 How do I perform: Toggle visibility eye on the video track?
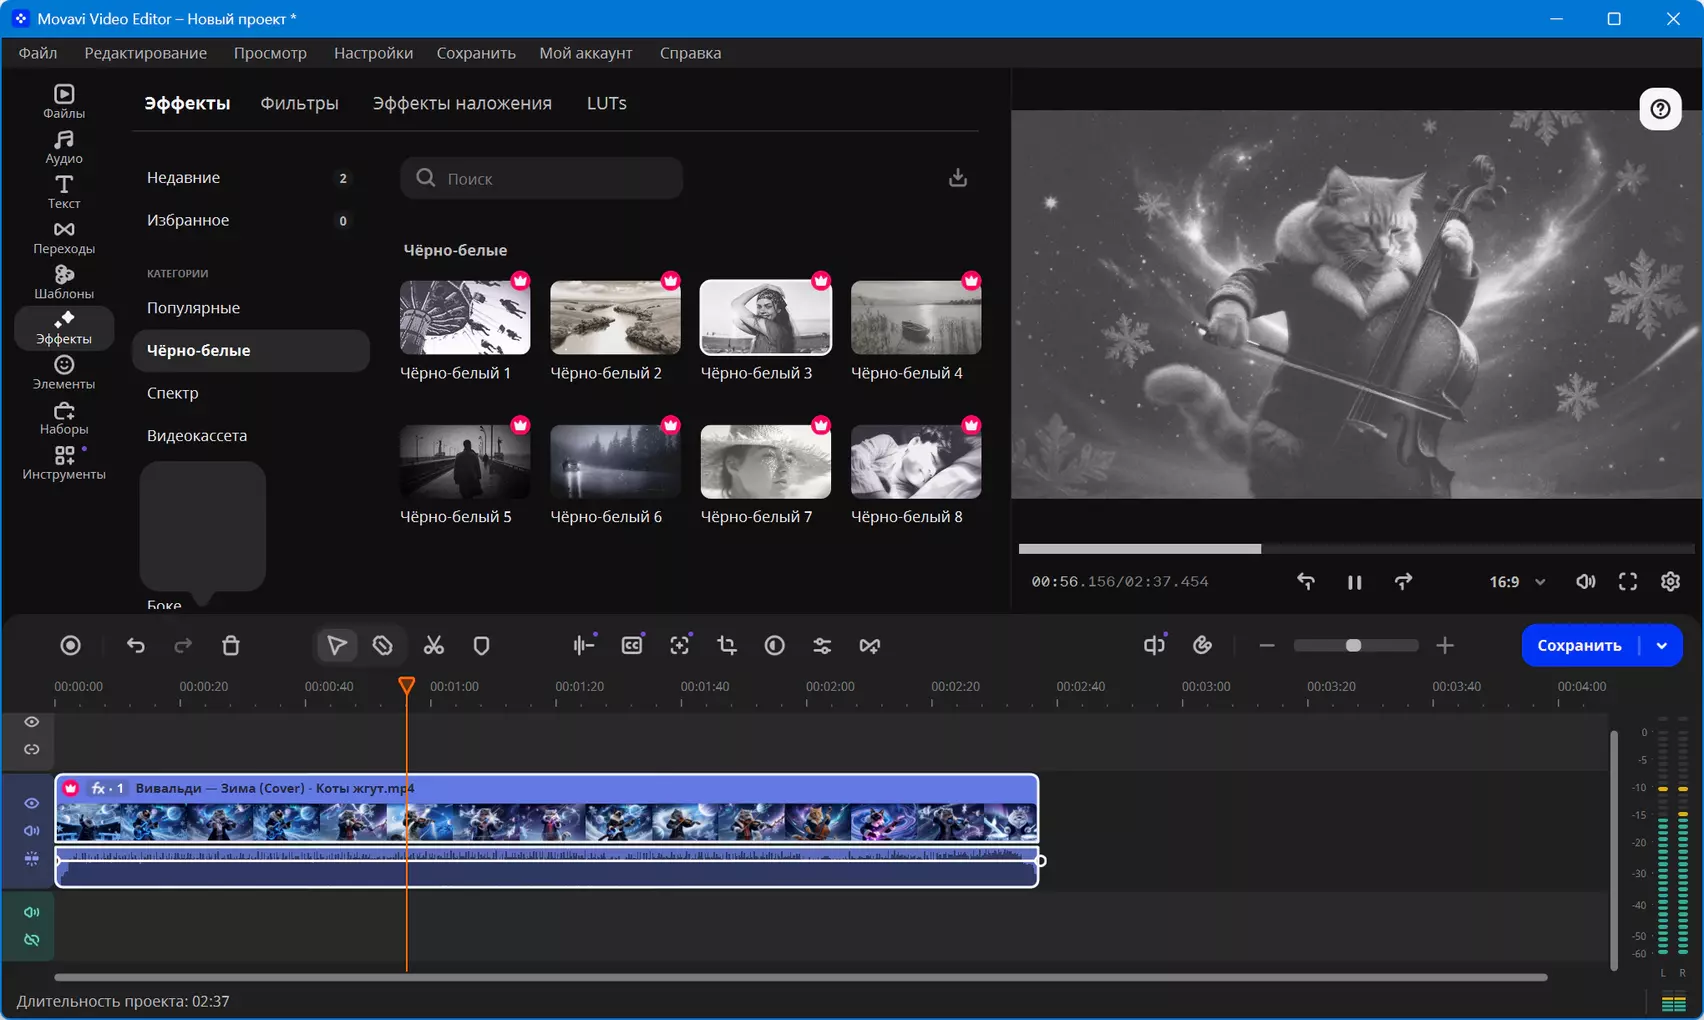[32, 803]
